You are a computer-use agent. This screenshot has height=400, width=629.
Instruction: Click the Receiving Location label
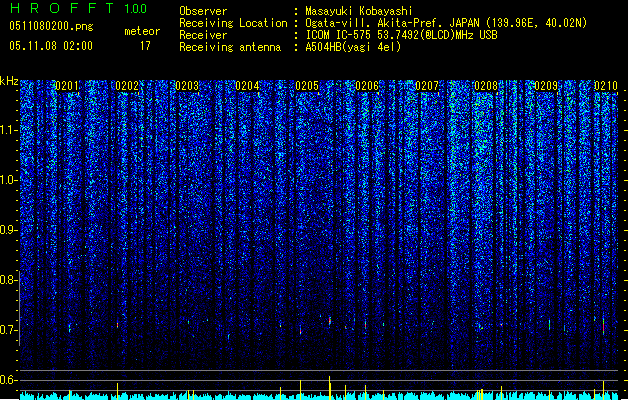233,23
